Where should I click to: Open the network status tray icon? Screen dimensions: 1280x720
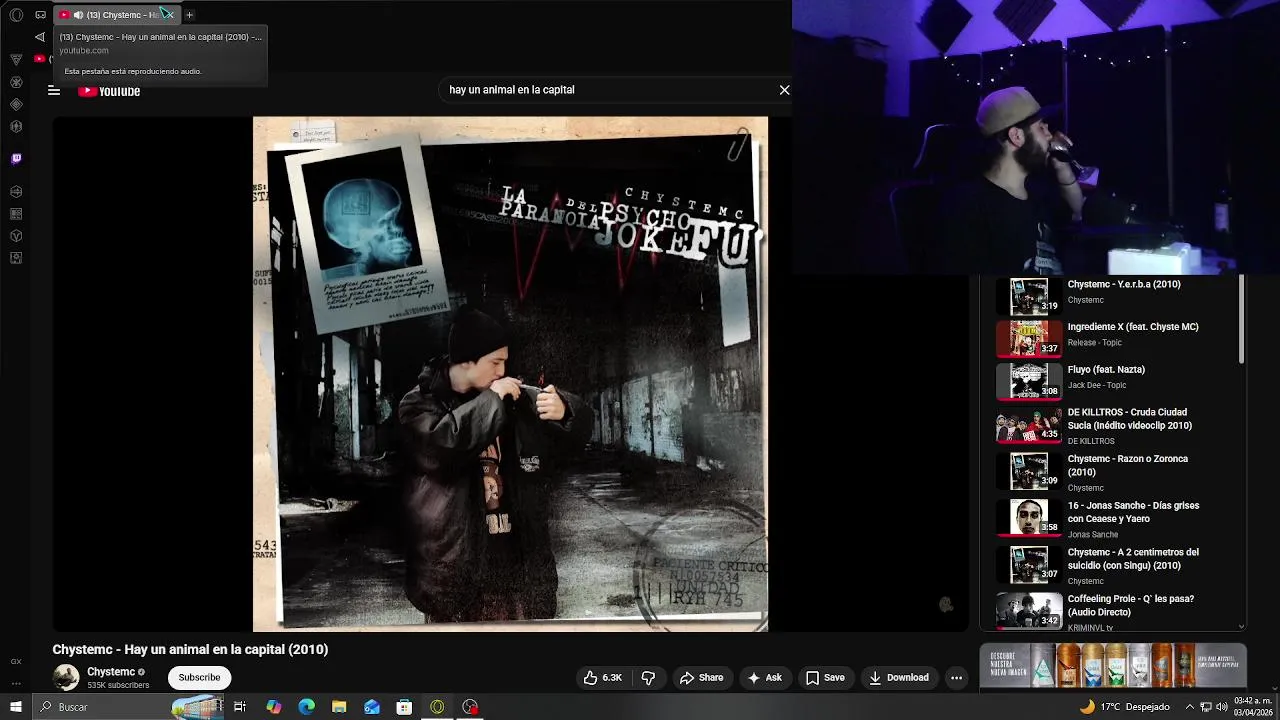tap(1206, 707)
